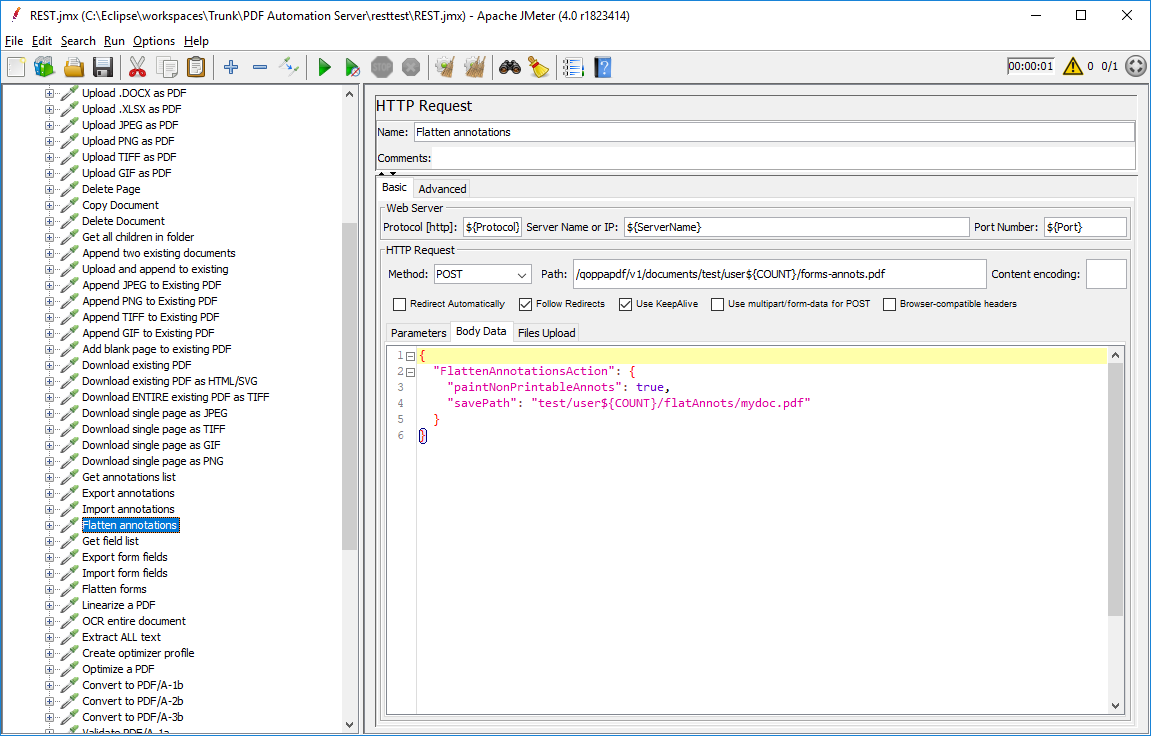Click the New test plan icon

pyautogui.click(x=16, y=68)
